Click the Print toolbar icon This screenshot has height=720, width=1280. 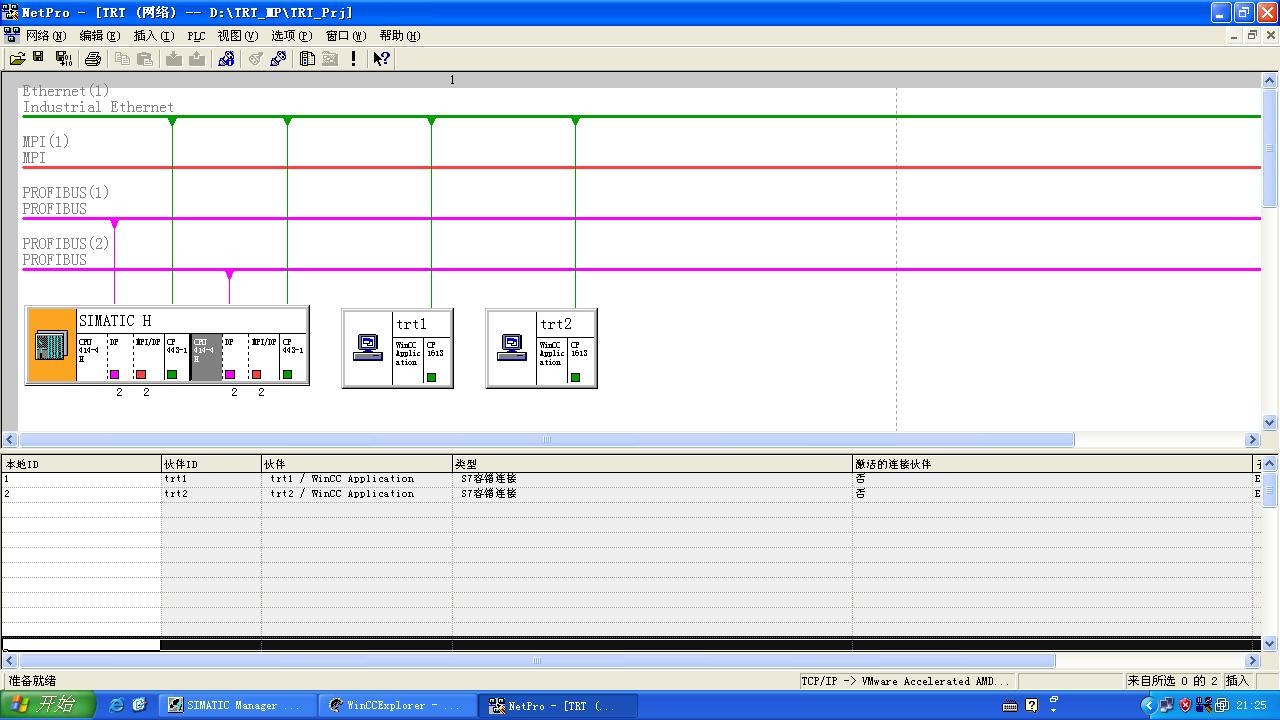[93, 59]
